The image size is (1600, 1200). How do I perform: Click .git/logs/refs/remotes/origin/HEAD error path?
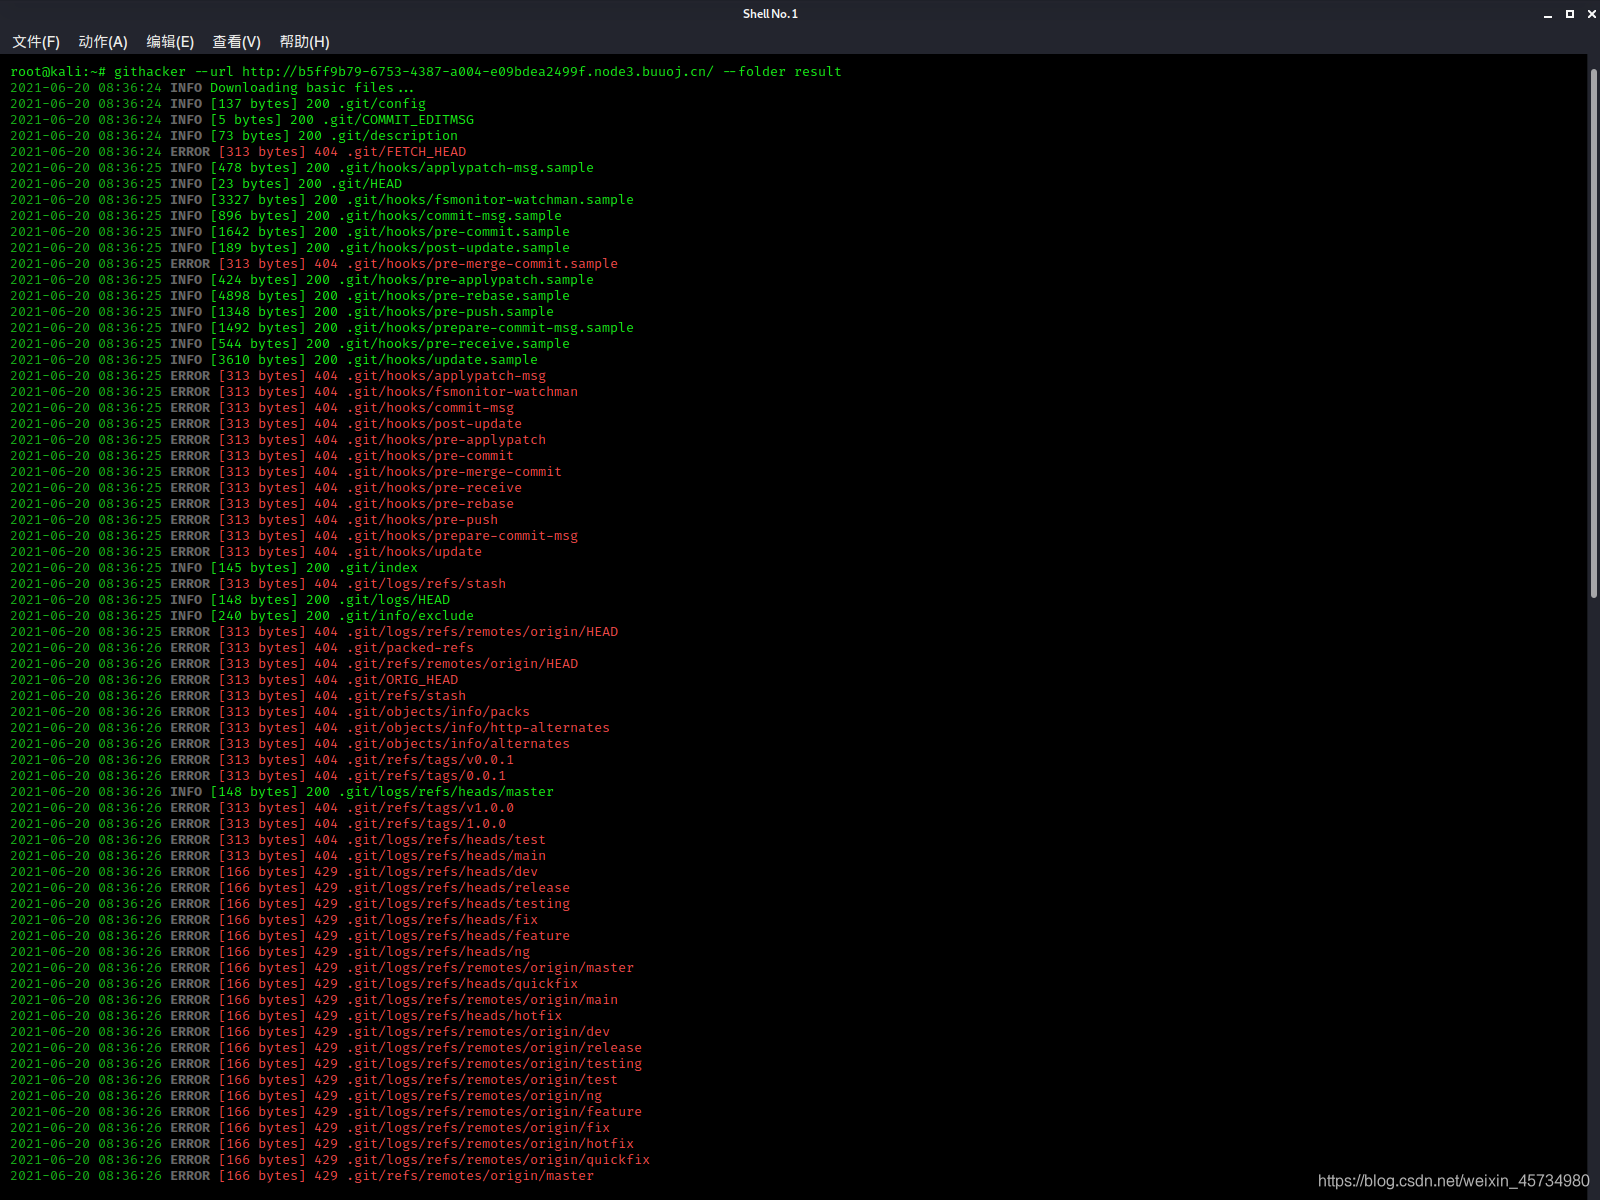[482, 632]
